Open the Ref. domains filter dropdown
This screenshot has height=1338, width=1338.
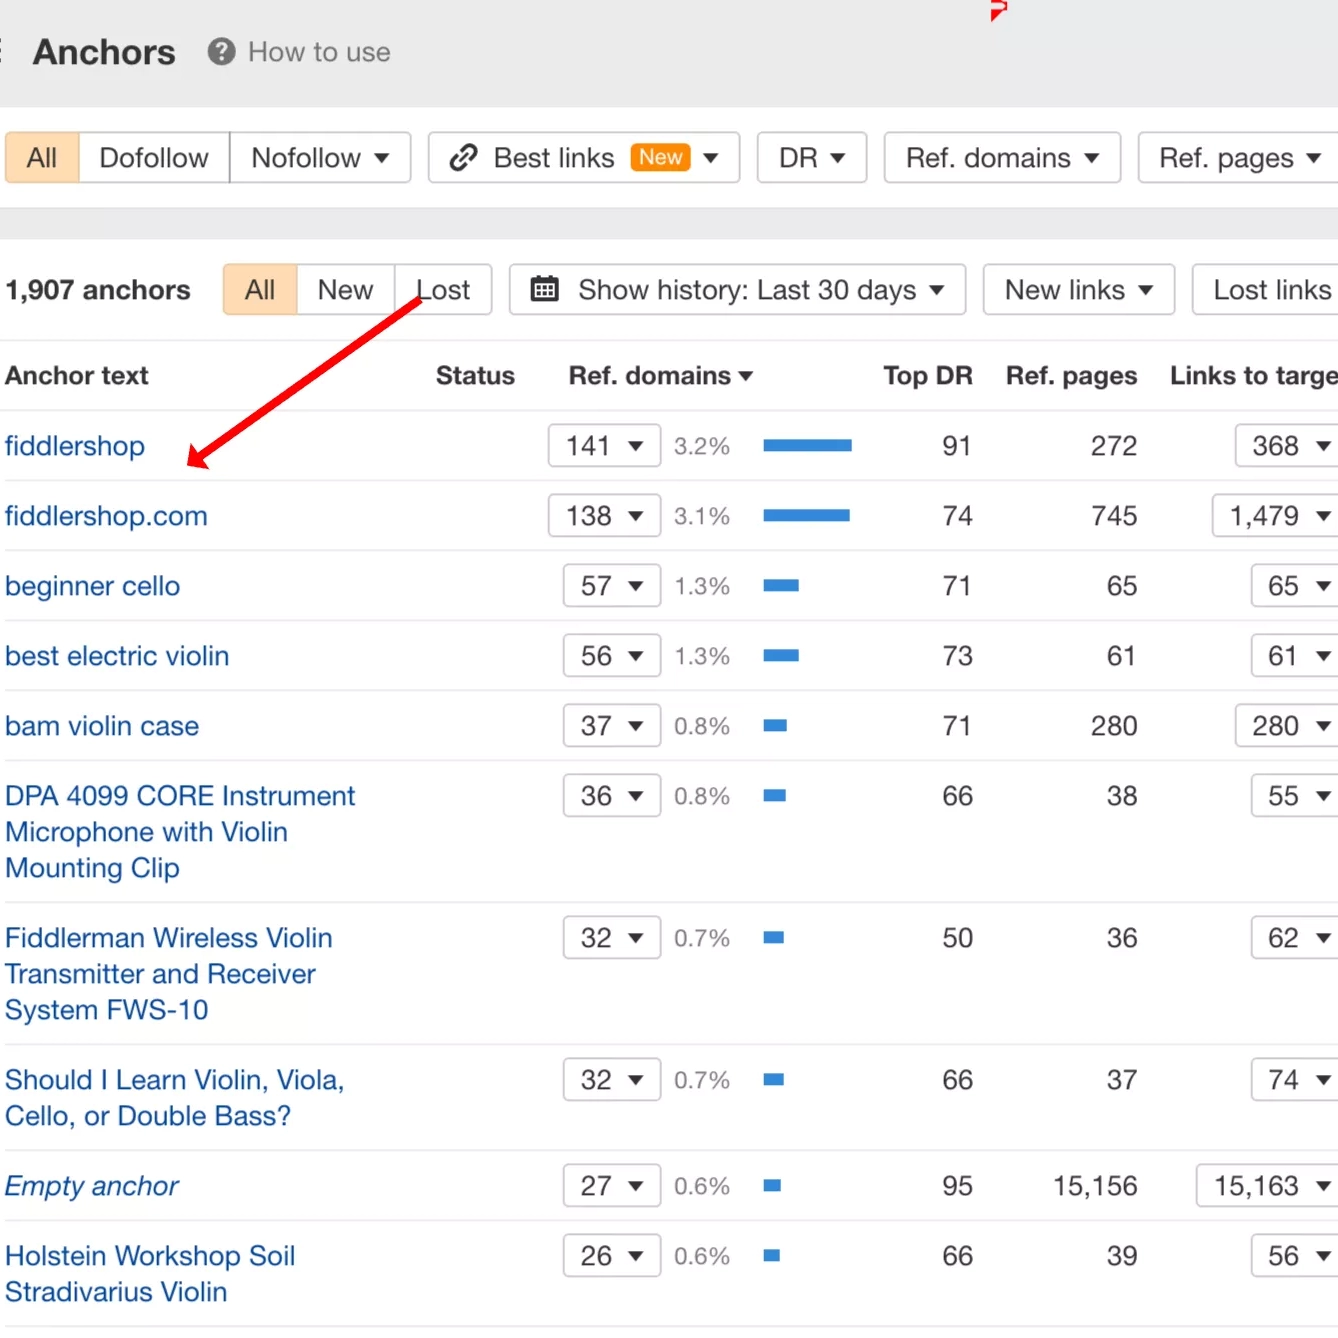(1002, 158)
